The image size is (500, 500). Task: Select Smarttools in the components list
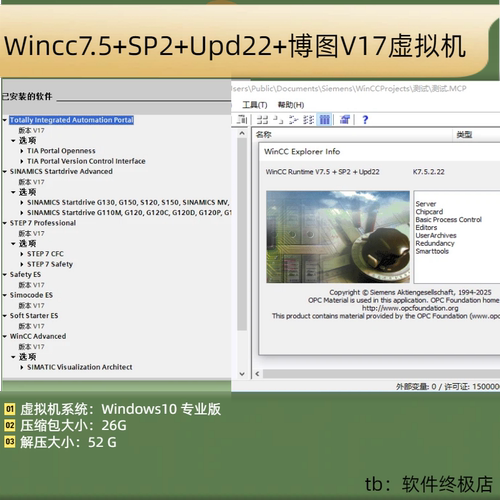432,251
